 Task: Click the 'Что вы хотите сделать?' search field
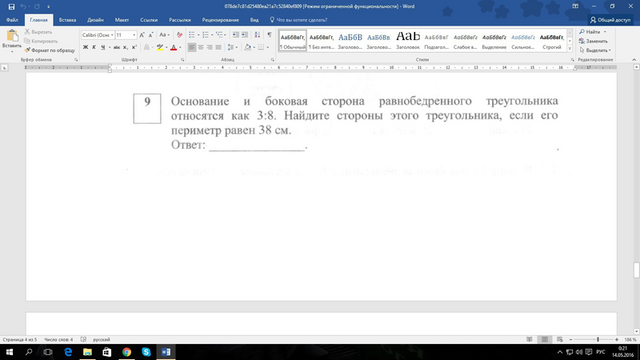[299, 20]
